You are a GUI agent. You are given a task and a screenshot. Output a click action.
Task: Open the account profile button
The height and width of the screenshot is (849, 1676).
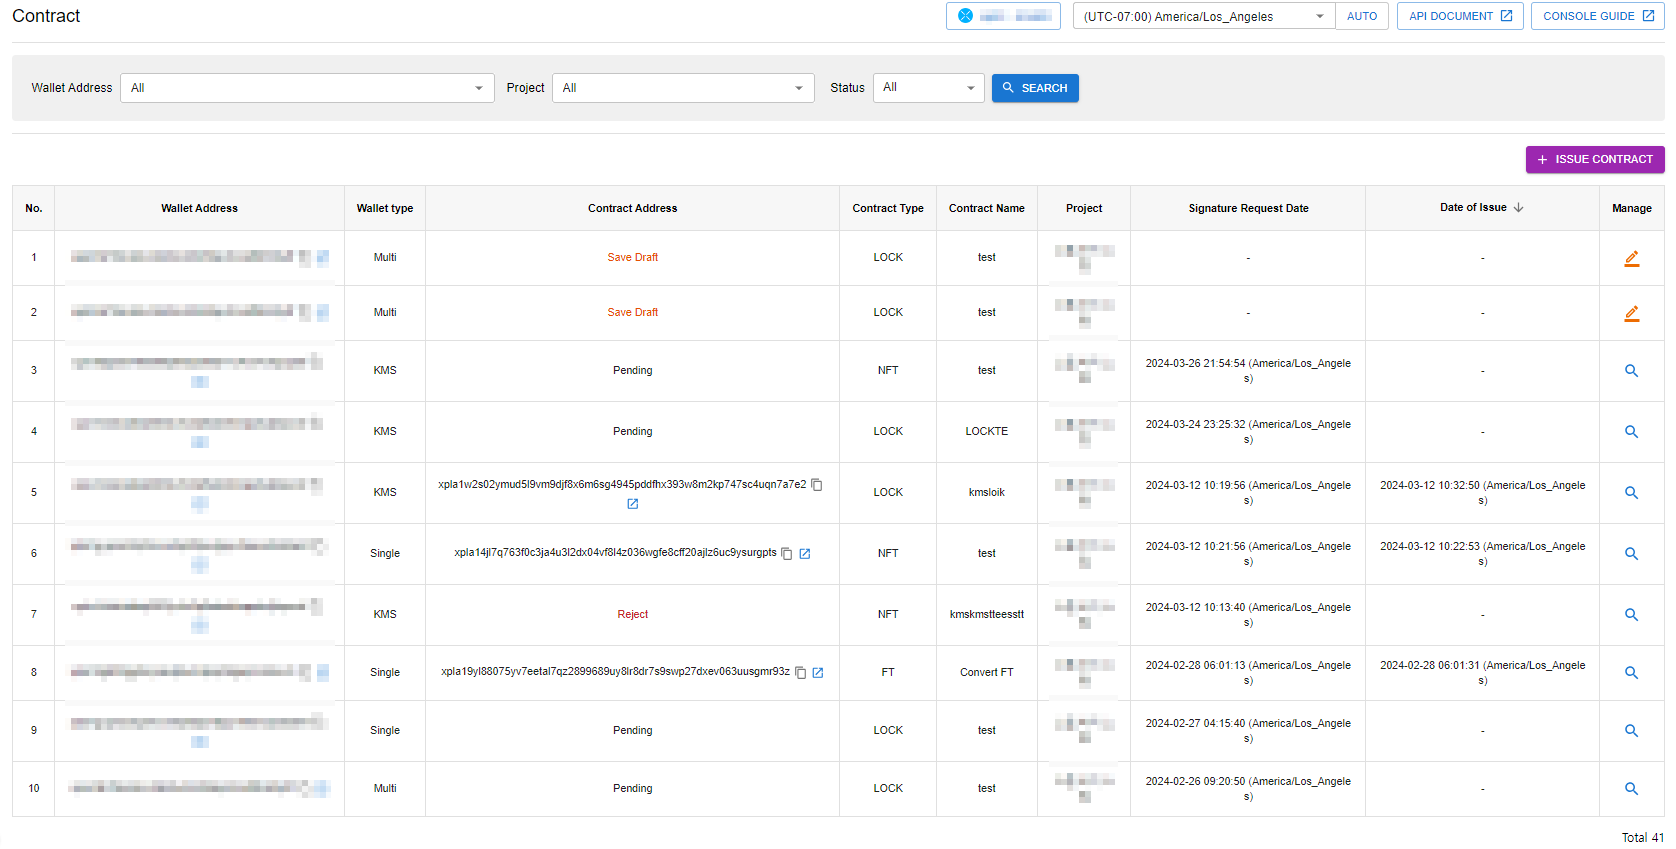(x=1003, y=16)
